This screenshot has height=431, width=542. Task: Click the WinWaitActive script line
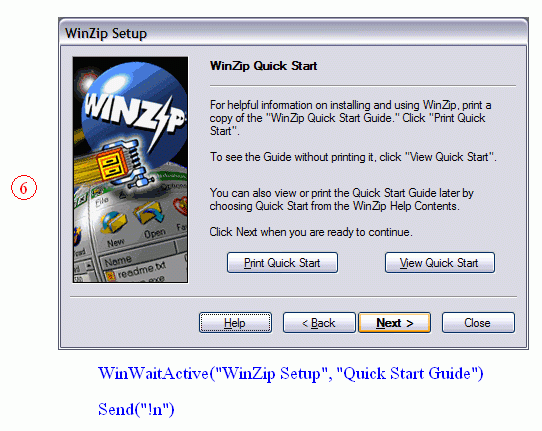tap(291, 374)
